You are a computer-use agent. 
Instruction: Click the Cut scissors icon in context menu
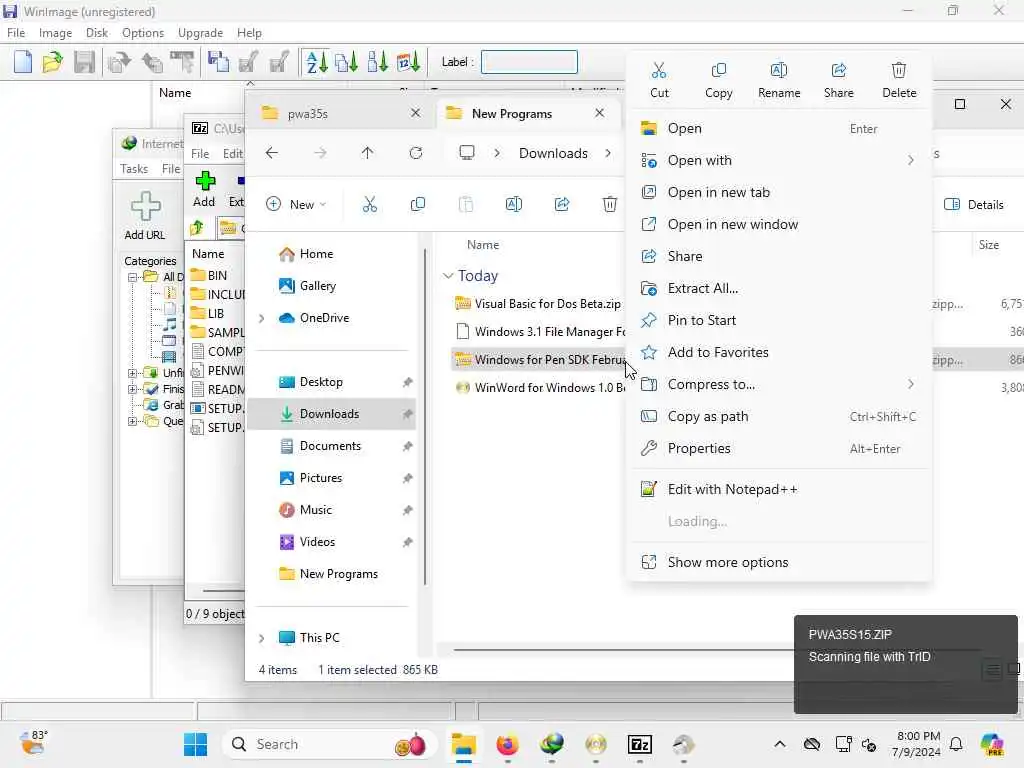[659, 70]
